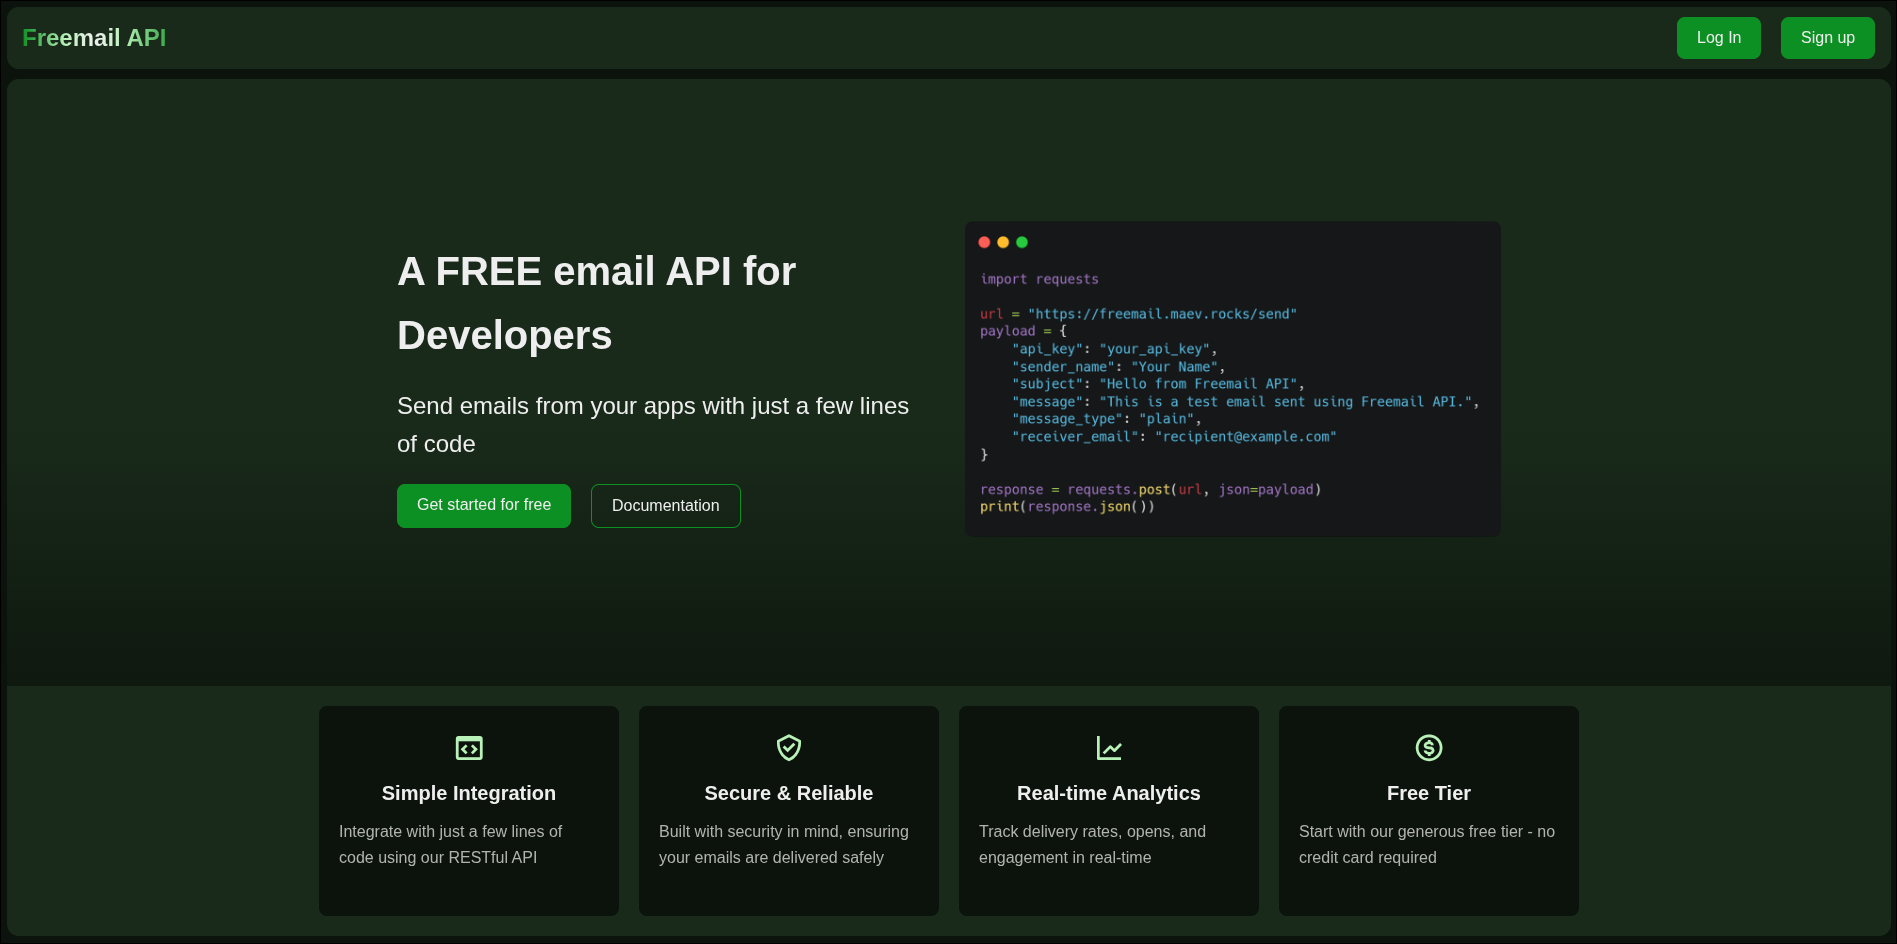This screenshot has height=944, width=1897.
Task: Click the Free Tier dollar icon
Action: 1429,748
